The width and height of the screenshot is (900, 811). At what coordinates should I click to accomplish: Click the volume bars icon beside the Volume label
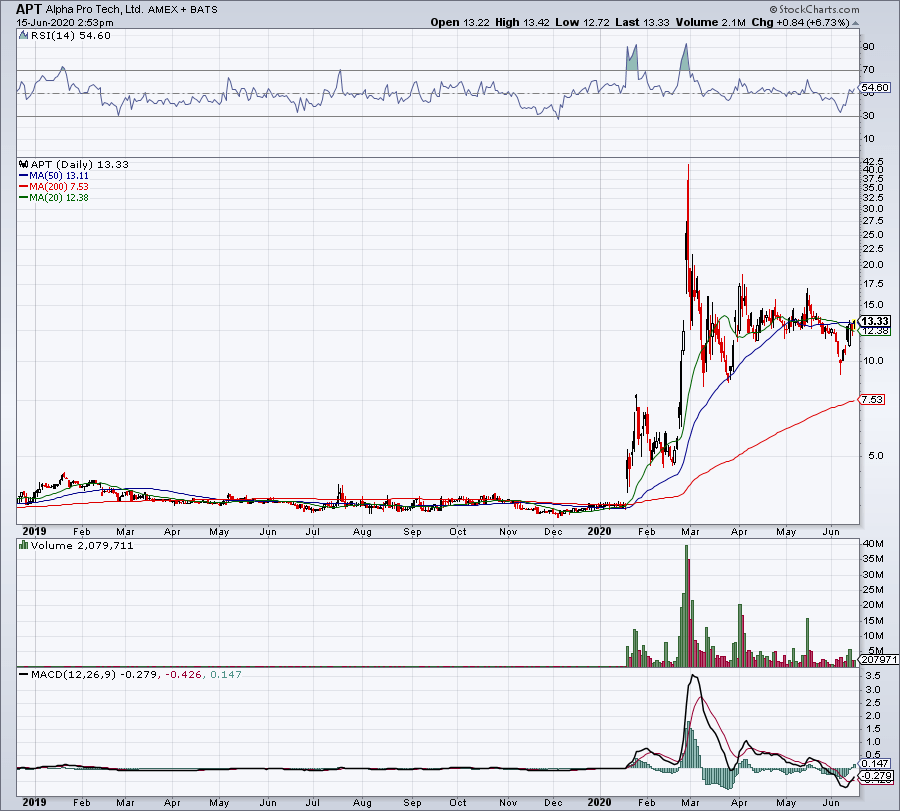point(22,545)
